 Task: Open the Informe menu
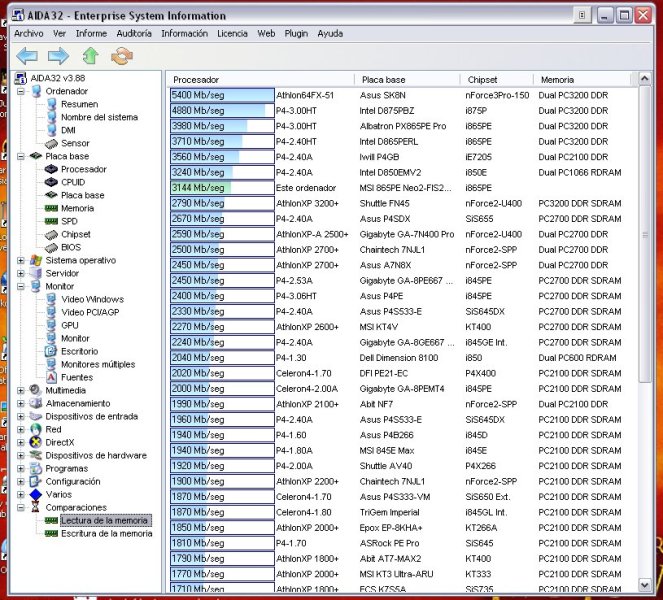pyautogui.click(x=91, y=33)
